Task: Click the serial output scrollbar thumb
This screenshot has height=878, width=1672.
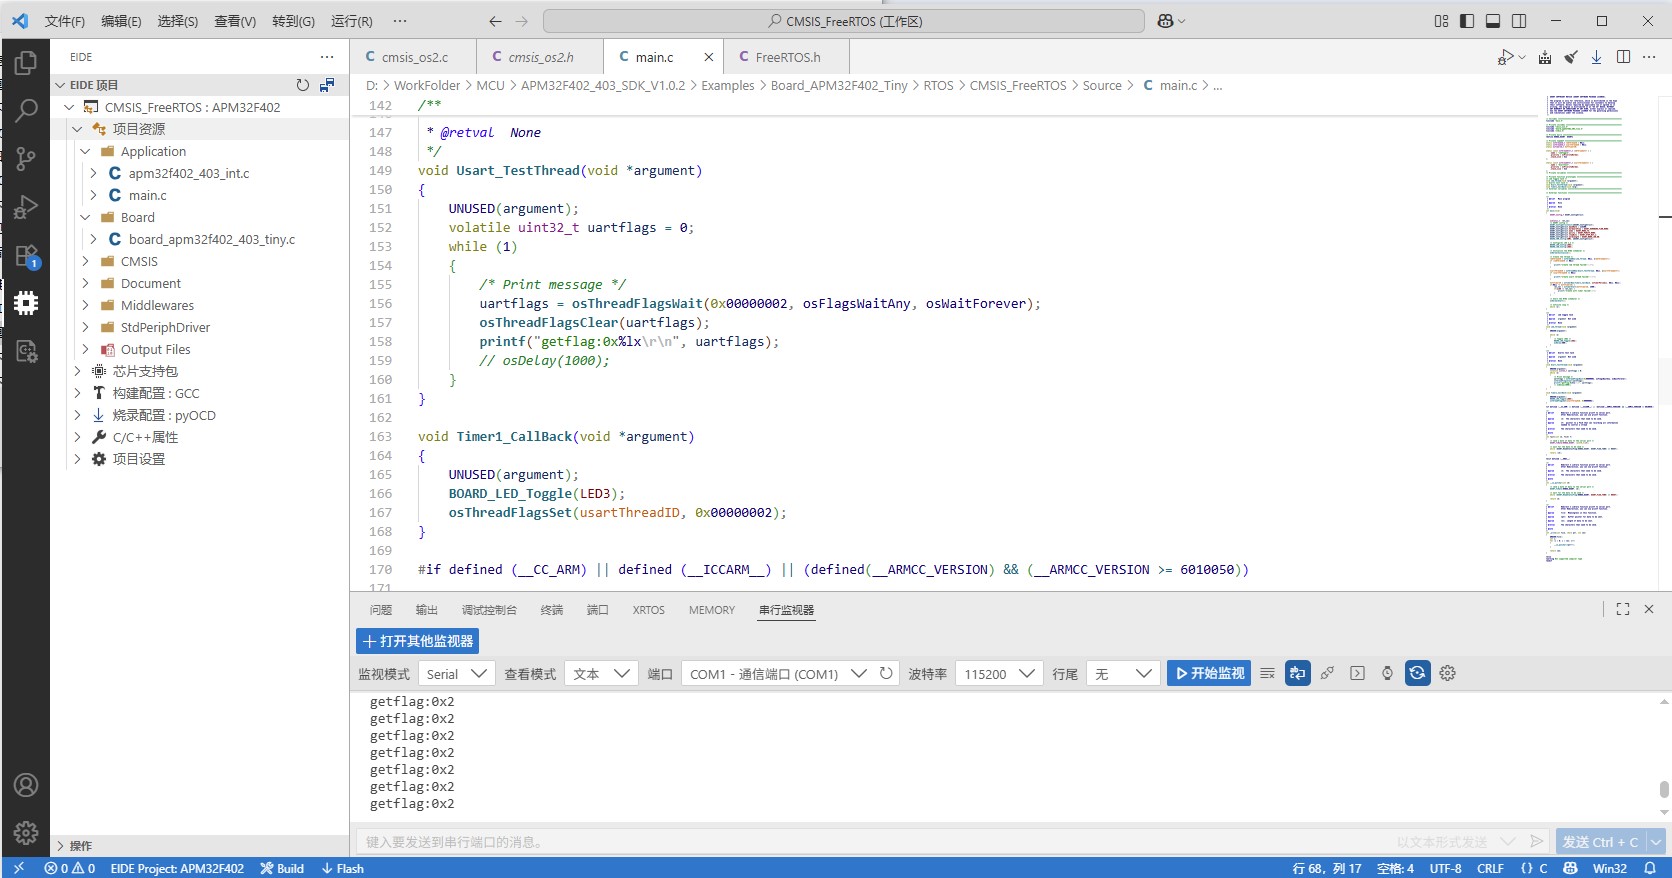Action: click(x=1664, y=790)
